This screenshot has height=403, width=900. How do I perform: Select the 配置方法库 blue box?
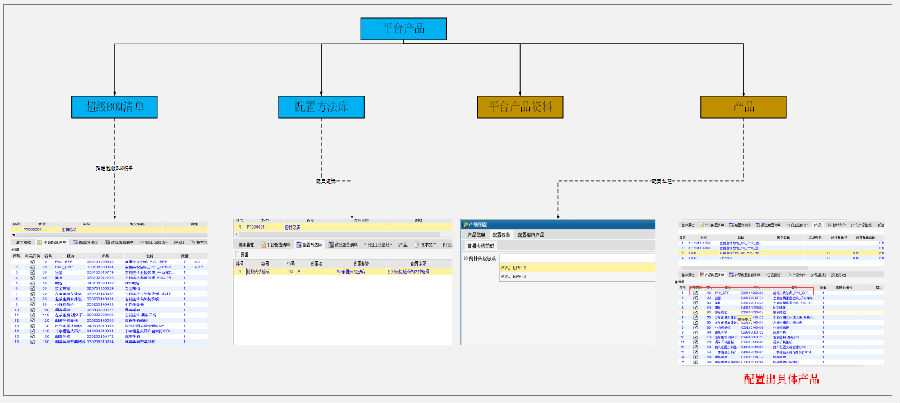click(x=321, y=107)
